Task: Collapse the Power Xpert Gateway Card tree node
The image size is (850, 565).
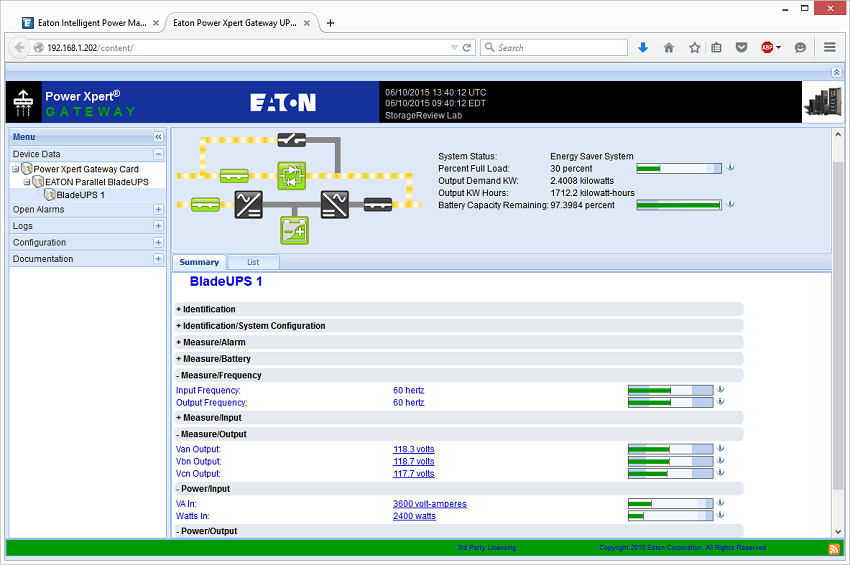Action: [x=16, y=169]
